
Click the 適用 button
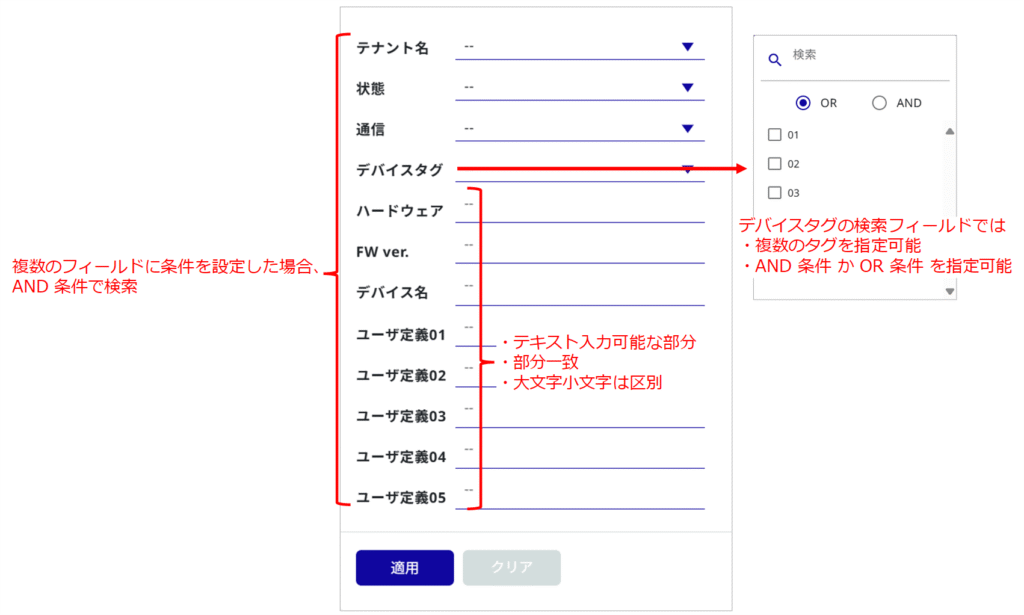[405, 567]
